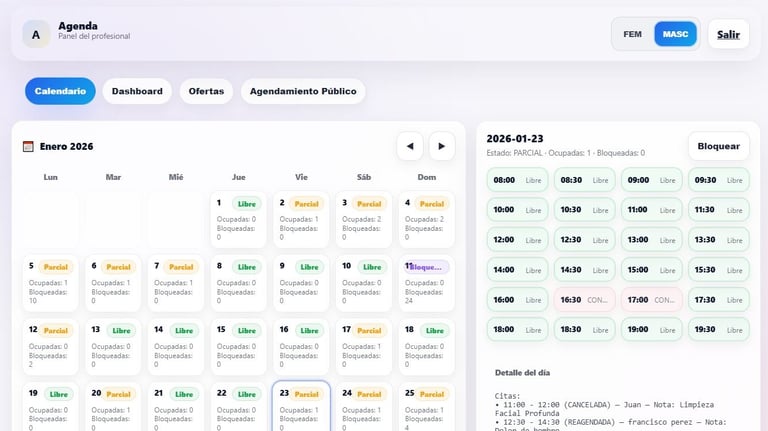The height and width of the screenshot is (431, 768).
Task: Click the Estado: PARCIAL status line
Action: tap(565, 153)
